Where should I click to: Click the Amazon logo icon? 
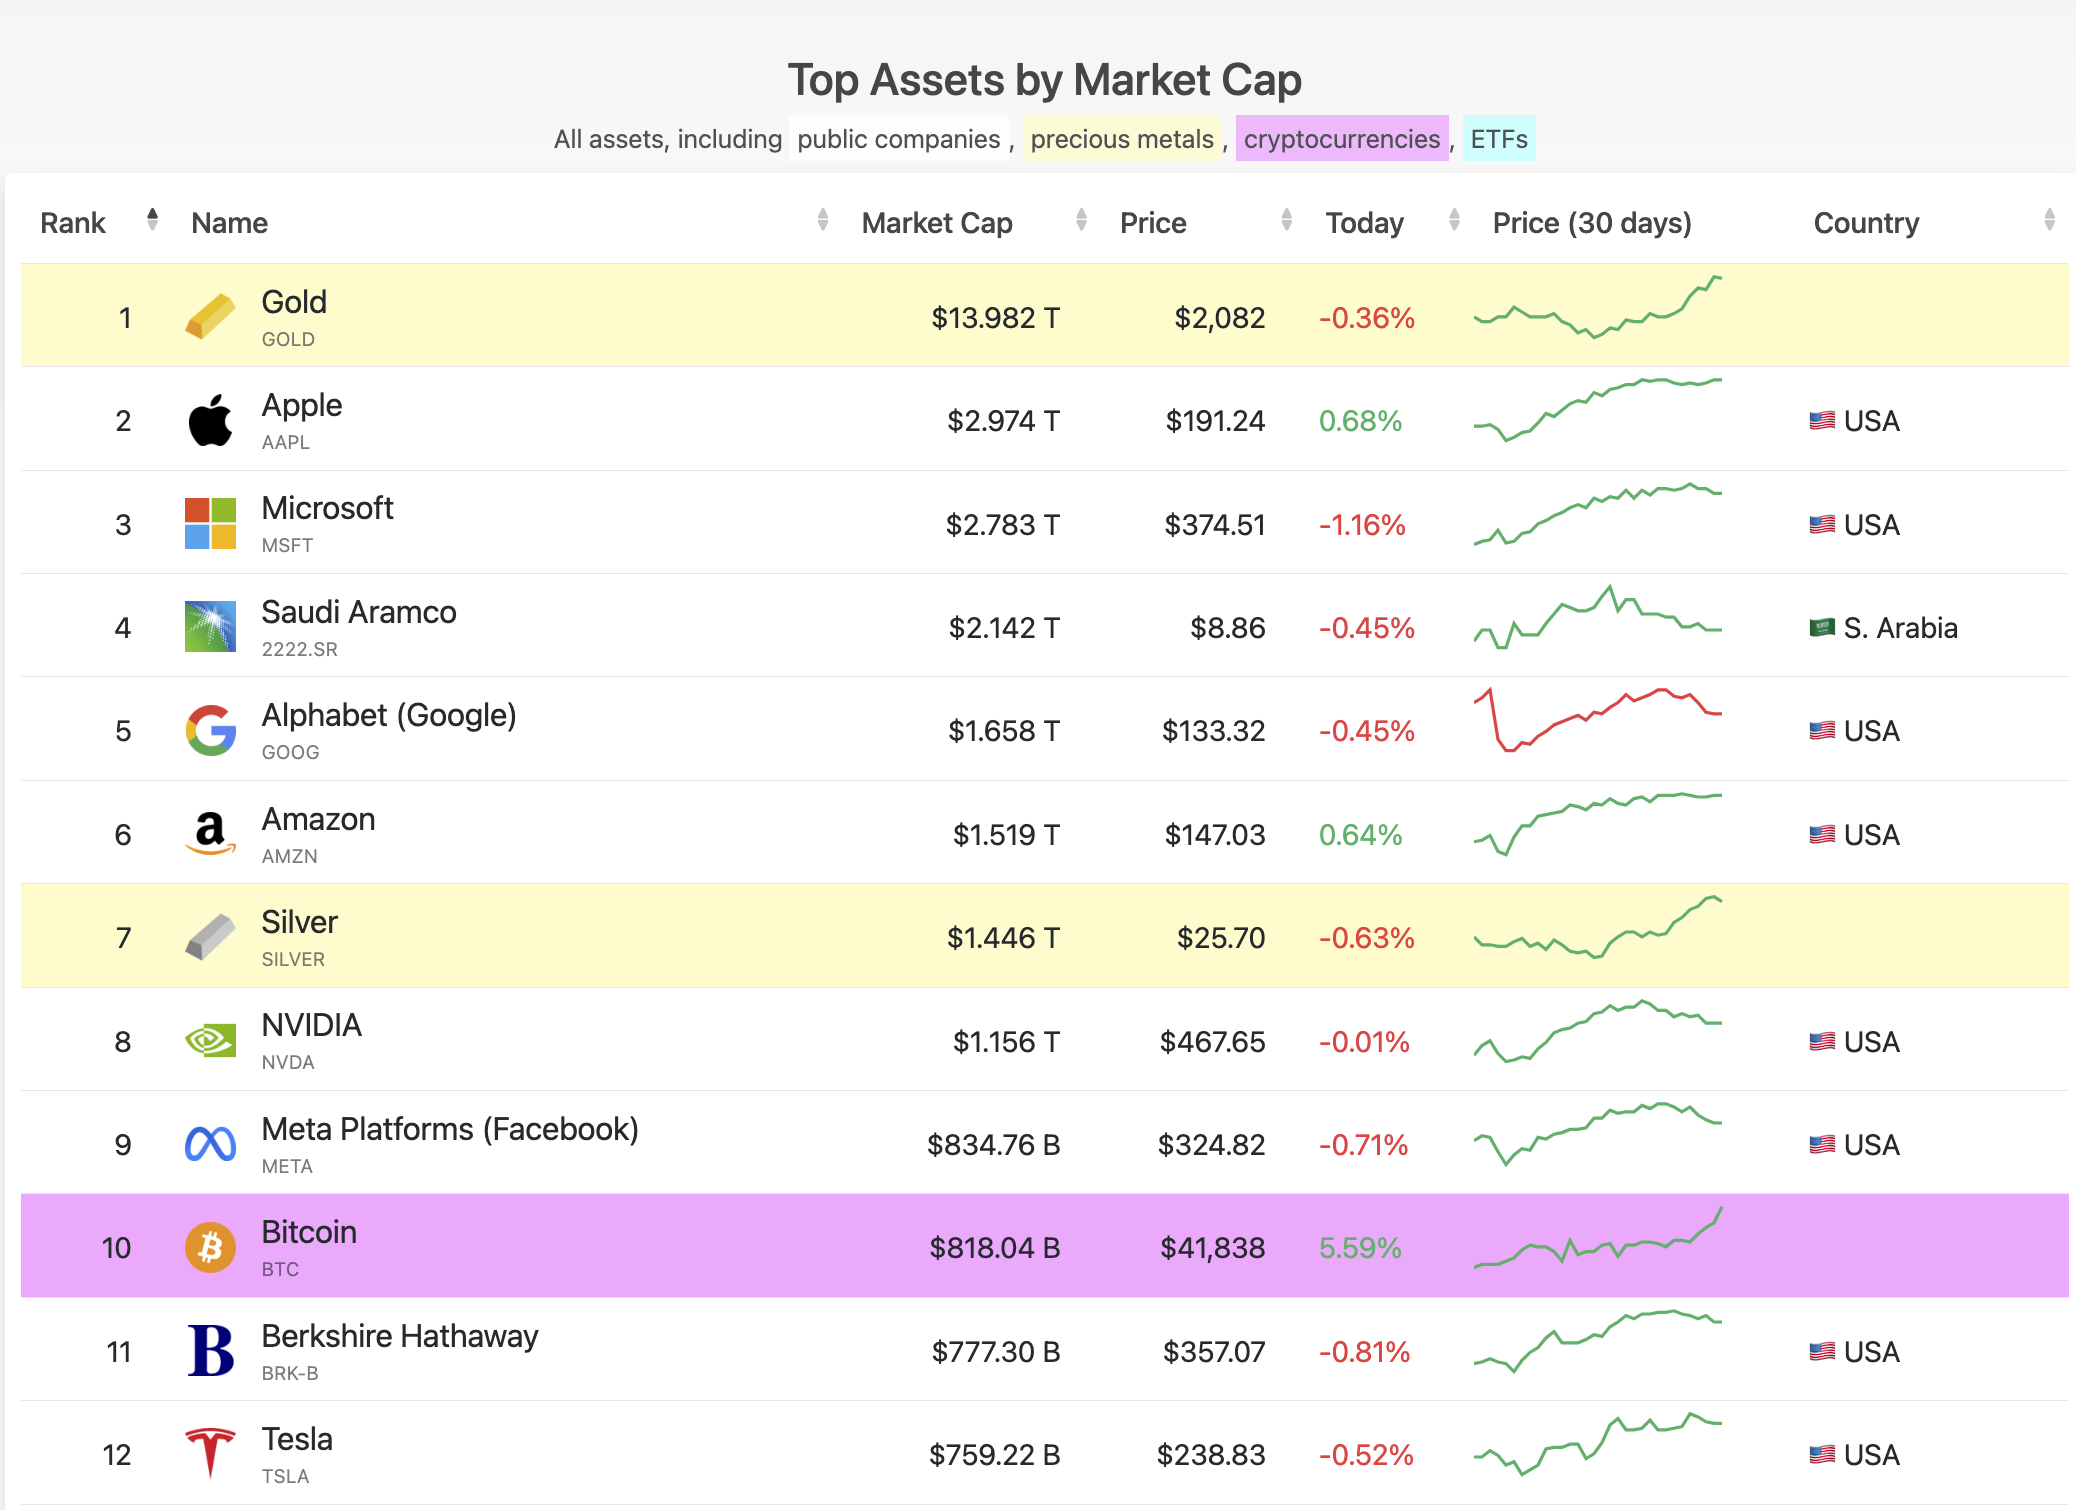210,833
